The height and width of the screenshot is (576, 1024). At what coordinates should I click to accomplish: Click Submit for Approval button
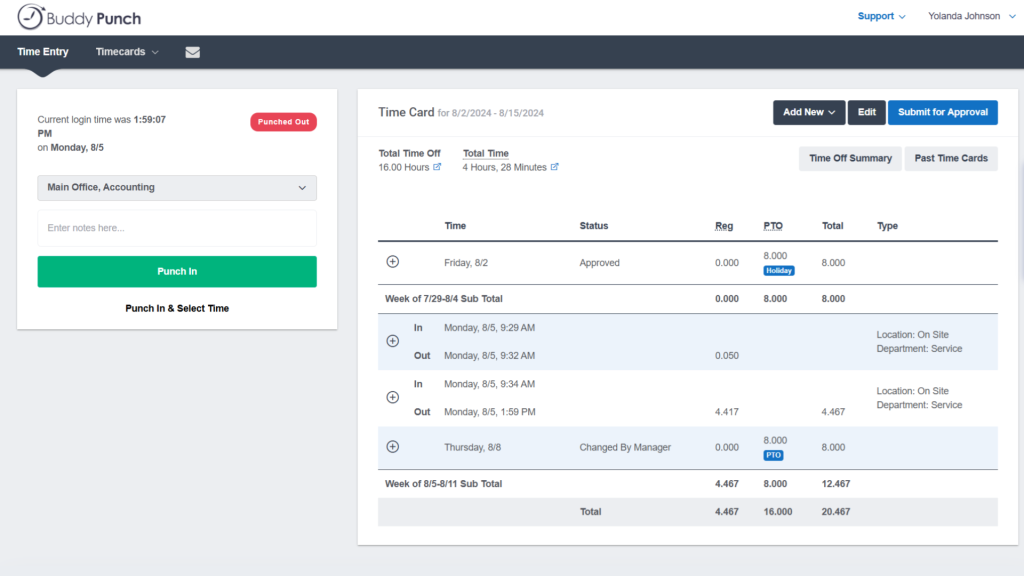942,112
